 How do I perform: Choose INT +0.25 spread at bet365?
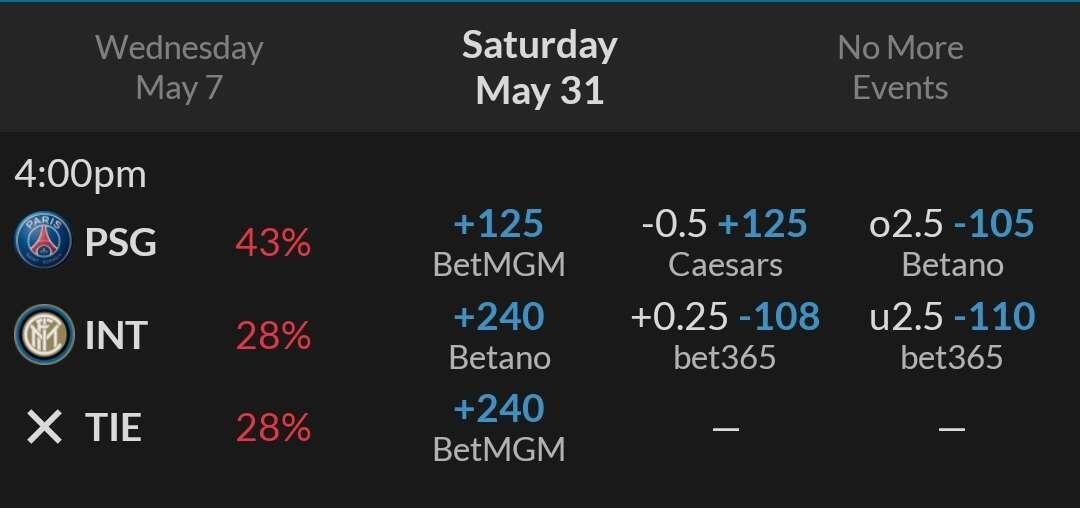(x=725, y=336)
